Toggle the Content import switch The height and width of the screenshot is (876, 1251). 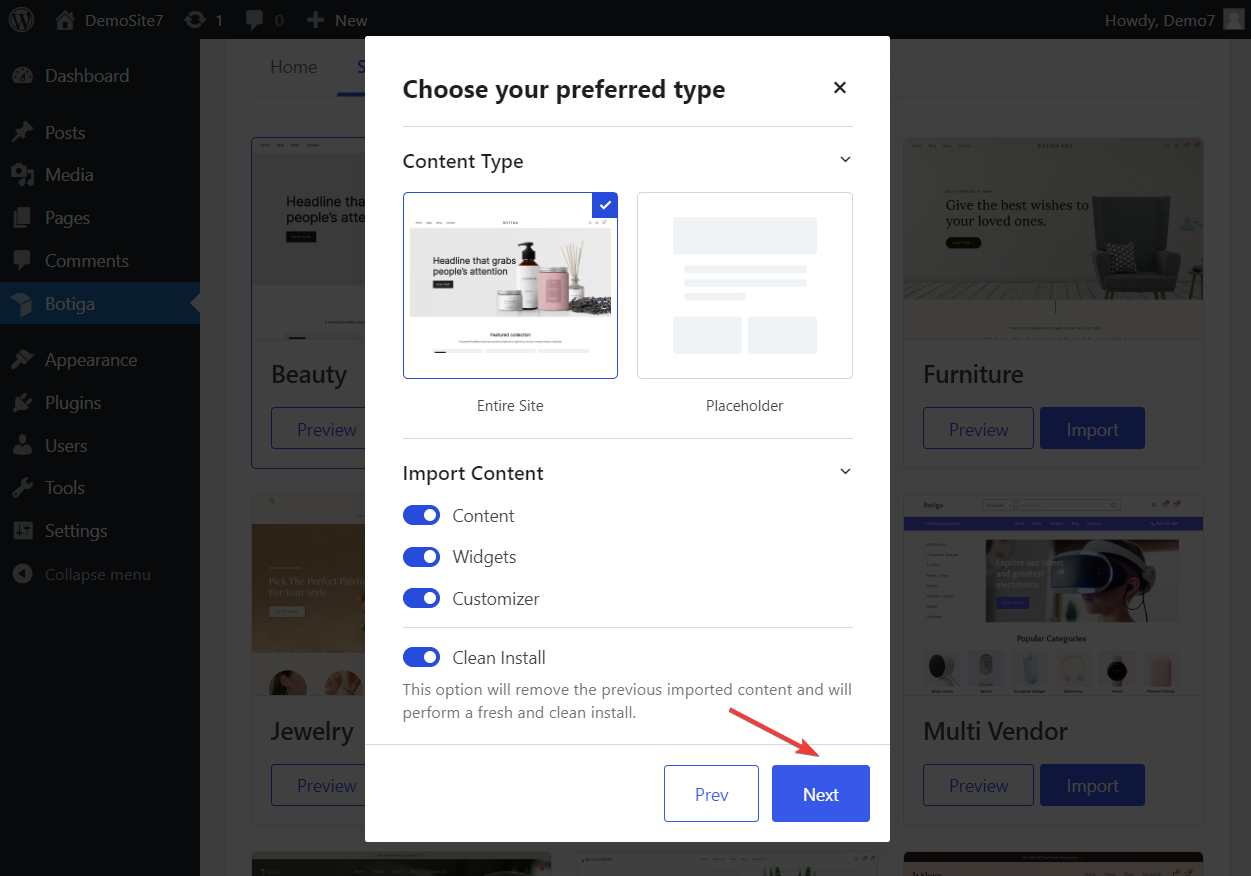(x=421, y=515)
